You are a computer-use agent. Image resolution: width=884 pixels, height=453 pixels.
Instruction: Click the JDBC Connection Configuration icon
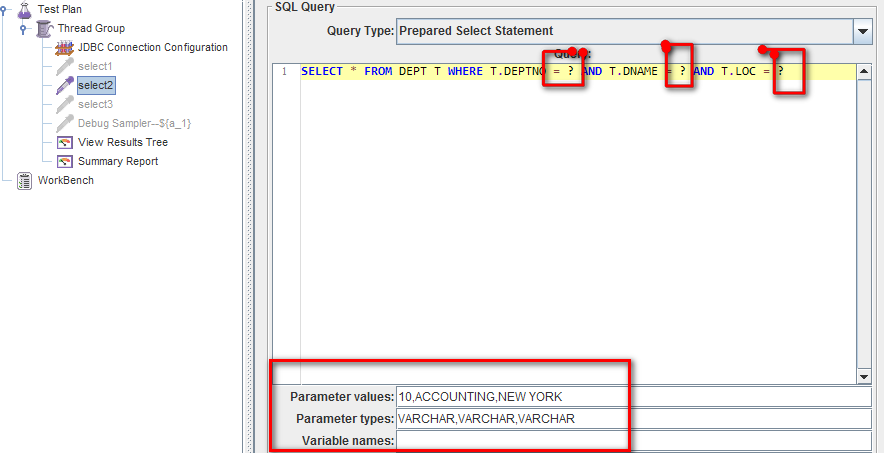point(65,48)
